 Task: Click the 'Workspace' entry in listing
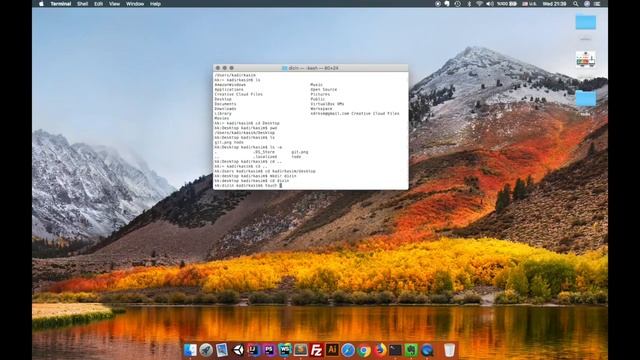click(x=321, y=109)
